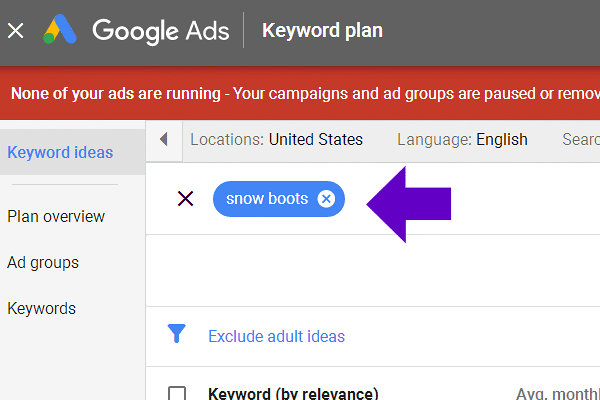Select the snow boots keyword chip text
This screenshot has height=400, width=600.
(267, 199)
